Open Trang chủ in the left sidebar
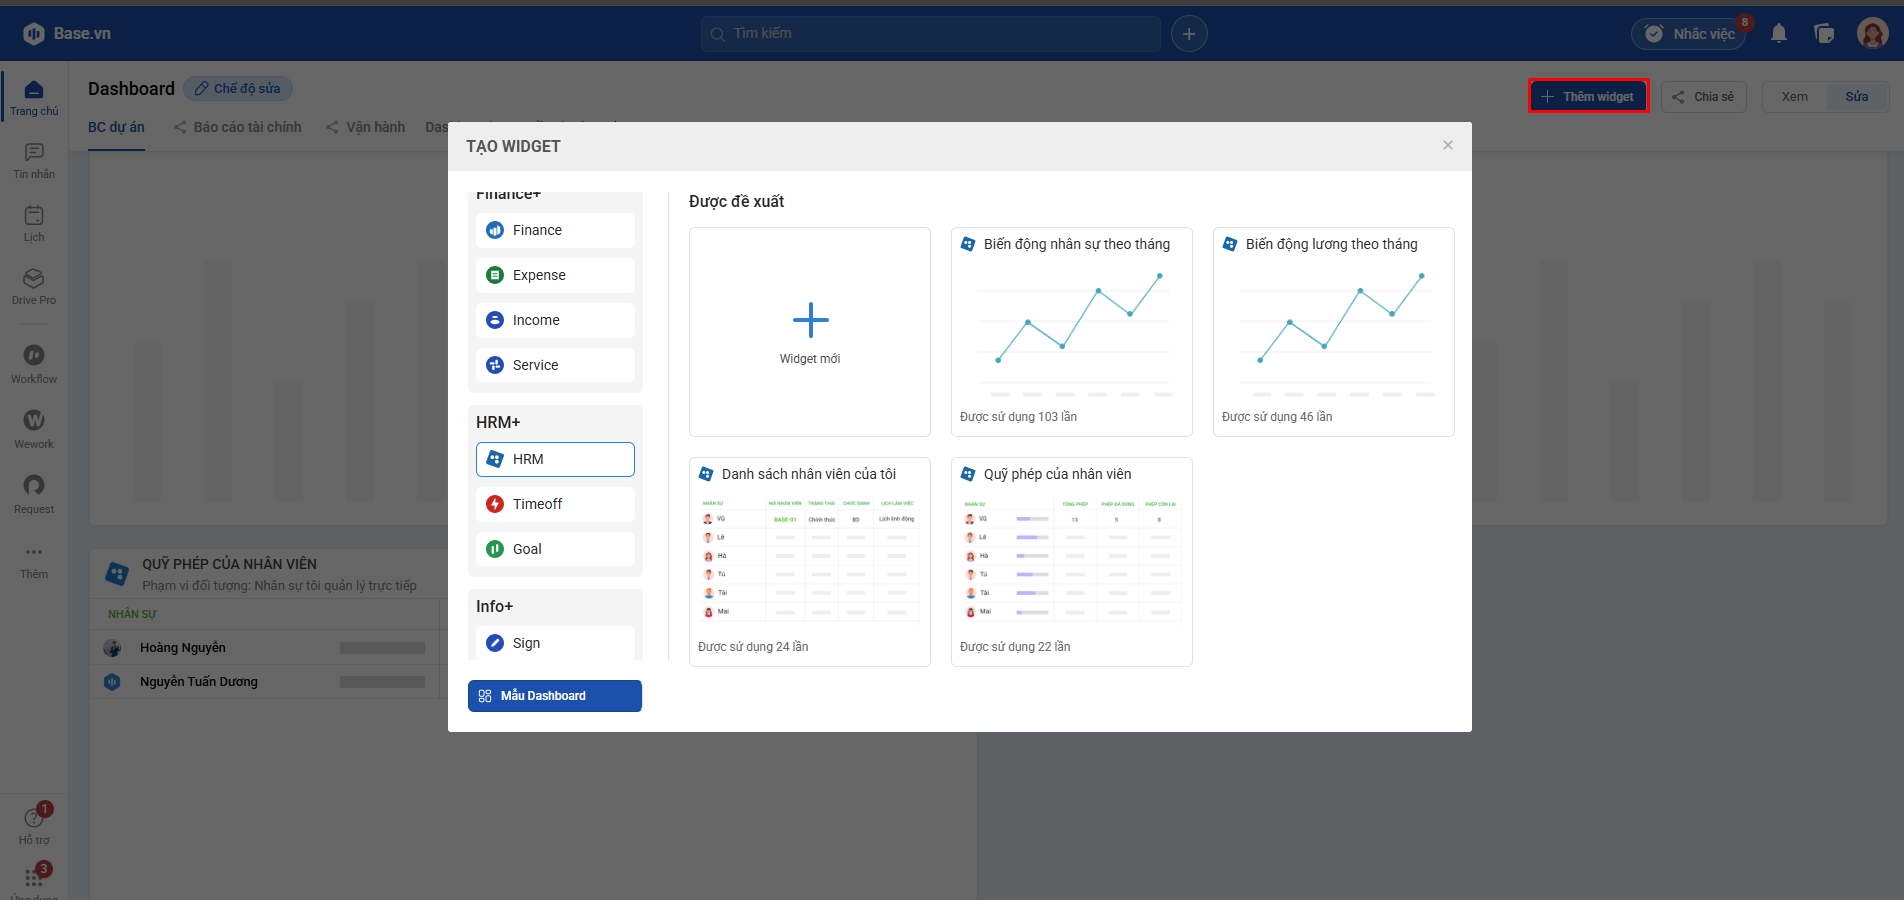This screenshot has height=900, width=1904. (x=34, y=98)
